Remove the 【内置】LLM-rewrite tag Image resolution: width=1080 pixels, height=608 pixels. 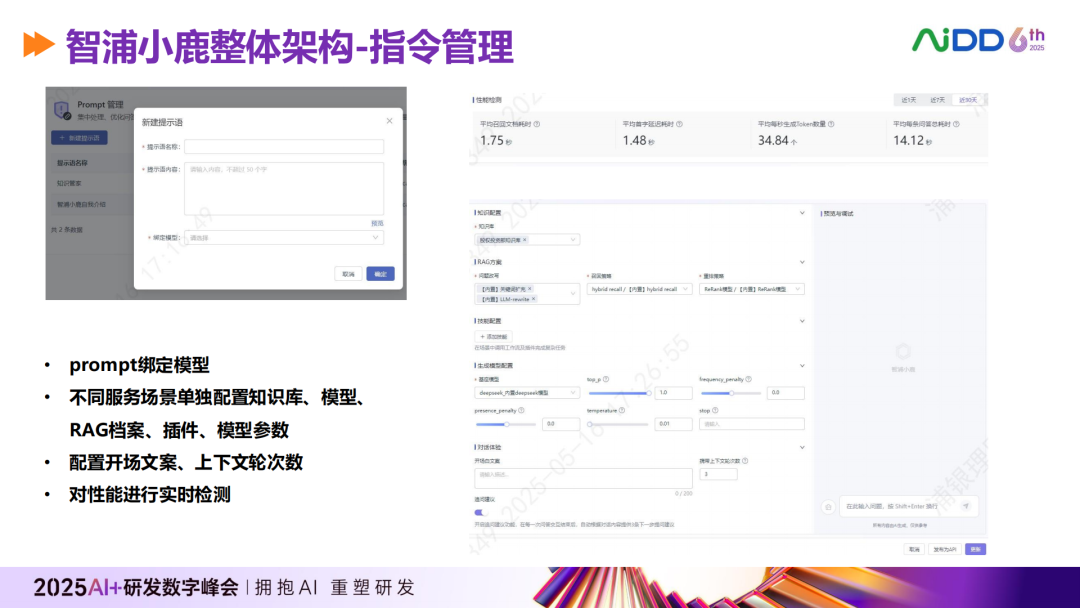(x=533, y=298)
